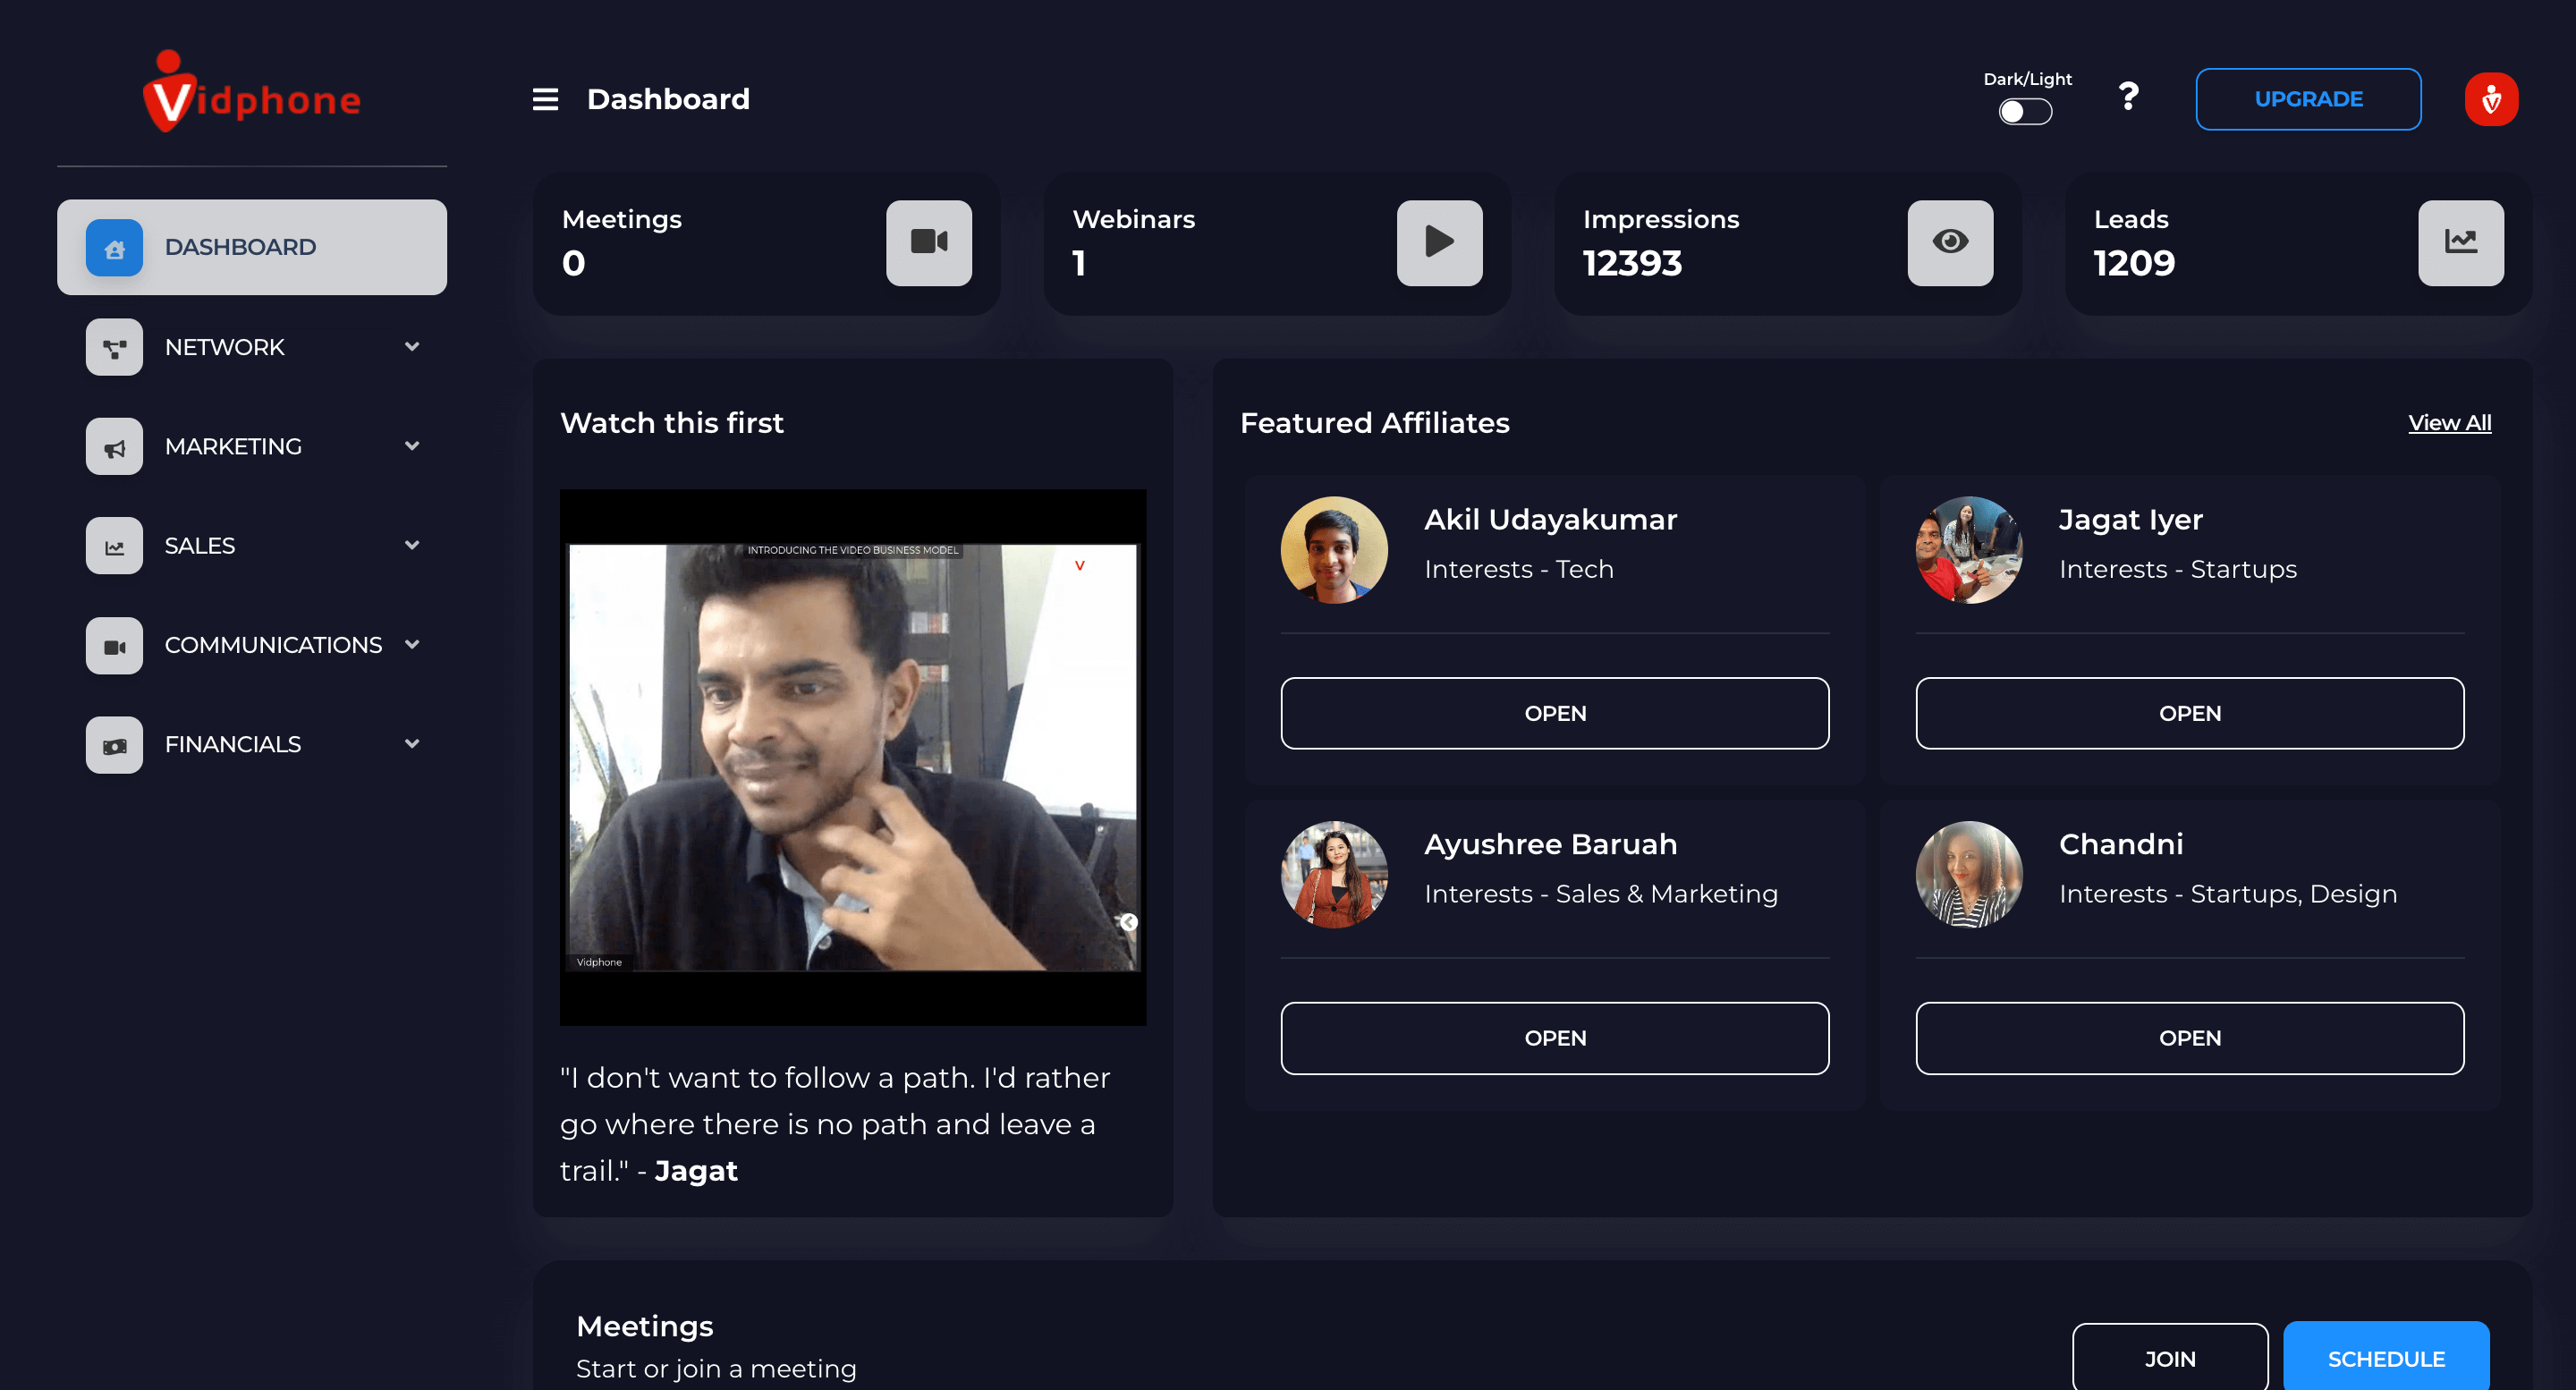This screenshot has width=2576, height=1390.
Task: Expand the Marketing submenu arrow
Action: point(412,446)
